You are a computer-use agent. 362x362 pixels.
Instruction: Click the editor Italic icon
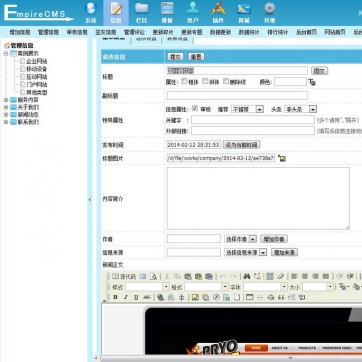tap(126, 297)
